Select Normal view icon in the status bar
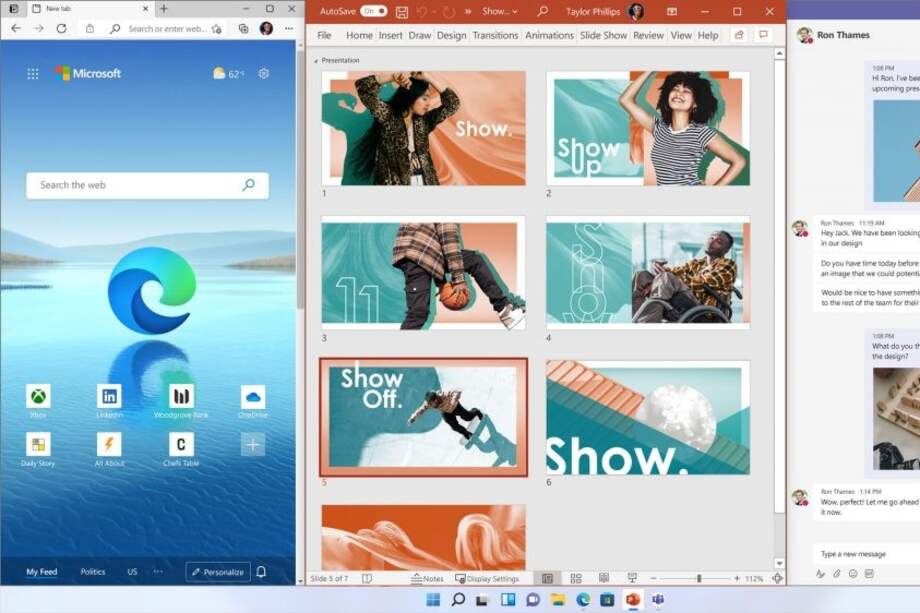 click(546, 578)
